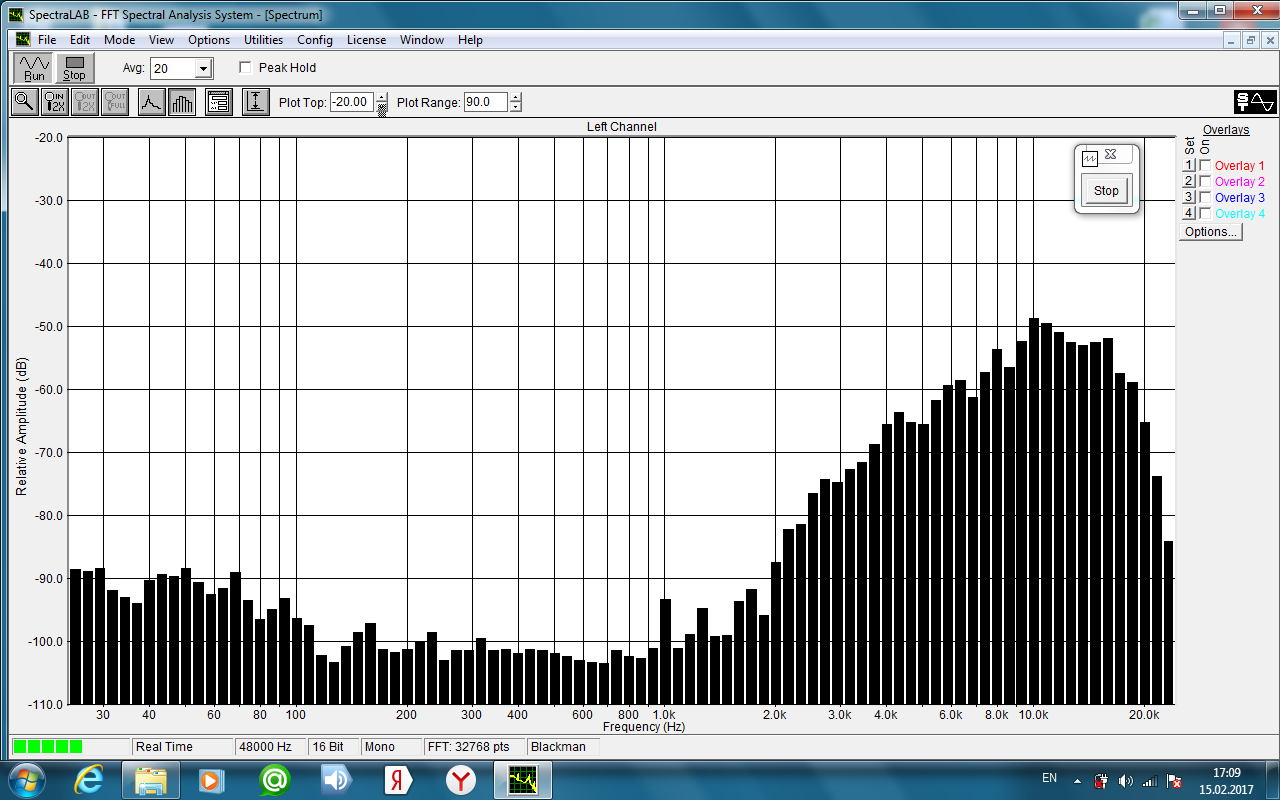1280x800 pixels.
Task: Open the Options menu
Action: (x=209, y=40)
